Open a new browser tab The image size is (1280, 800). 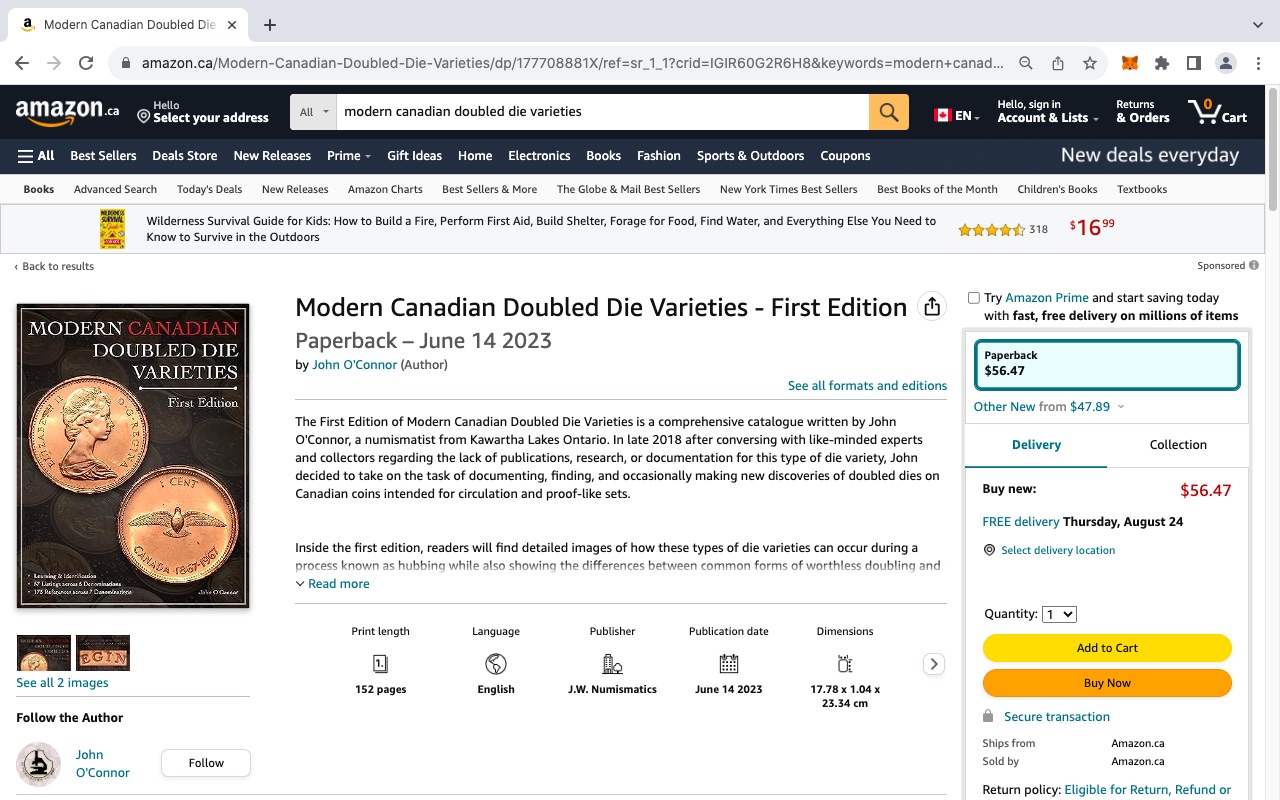[270, 25]
